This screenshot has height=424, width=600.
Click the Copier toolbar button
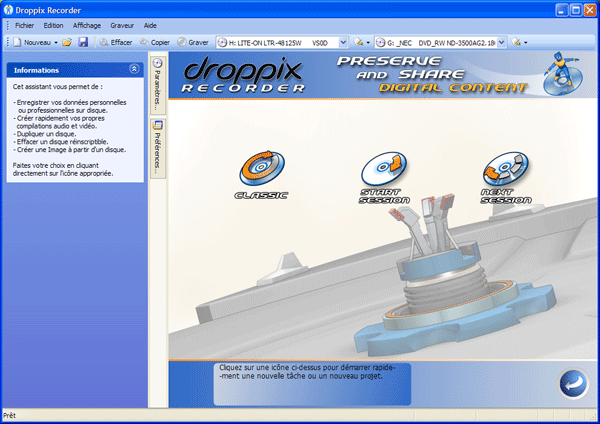click(155, 42)
